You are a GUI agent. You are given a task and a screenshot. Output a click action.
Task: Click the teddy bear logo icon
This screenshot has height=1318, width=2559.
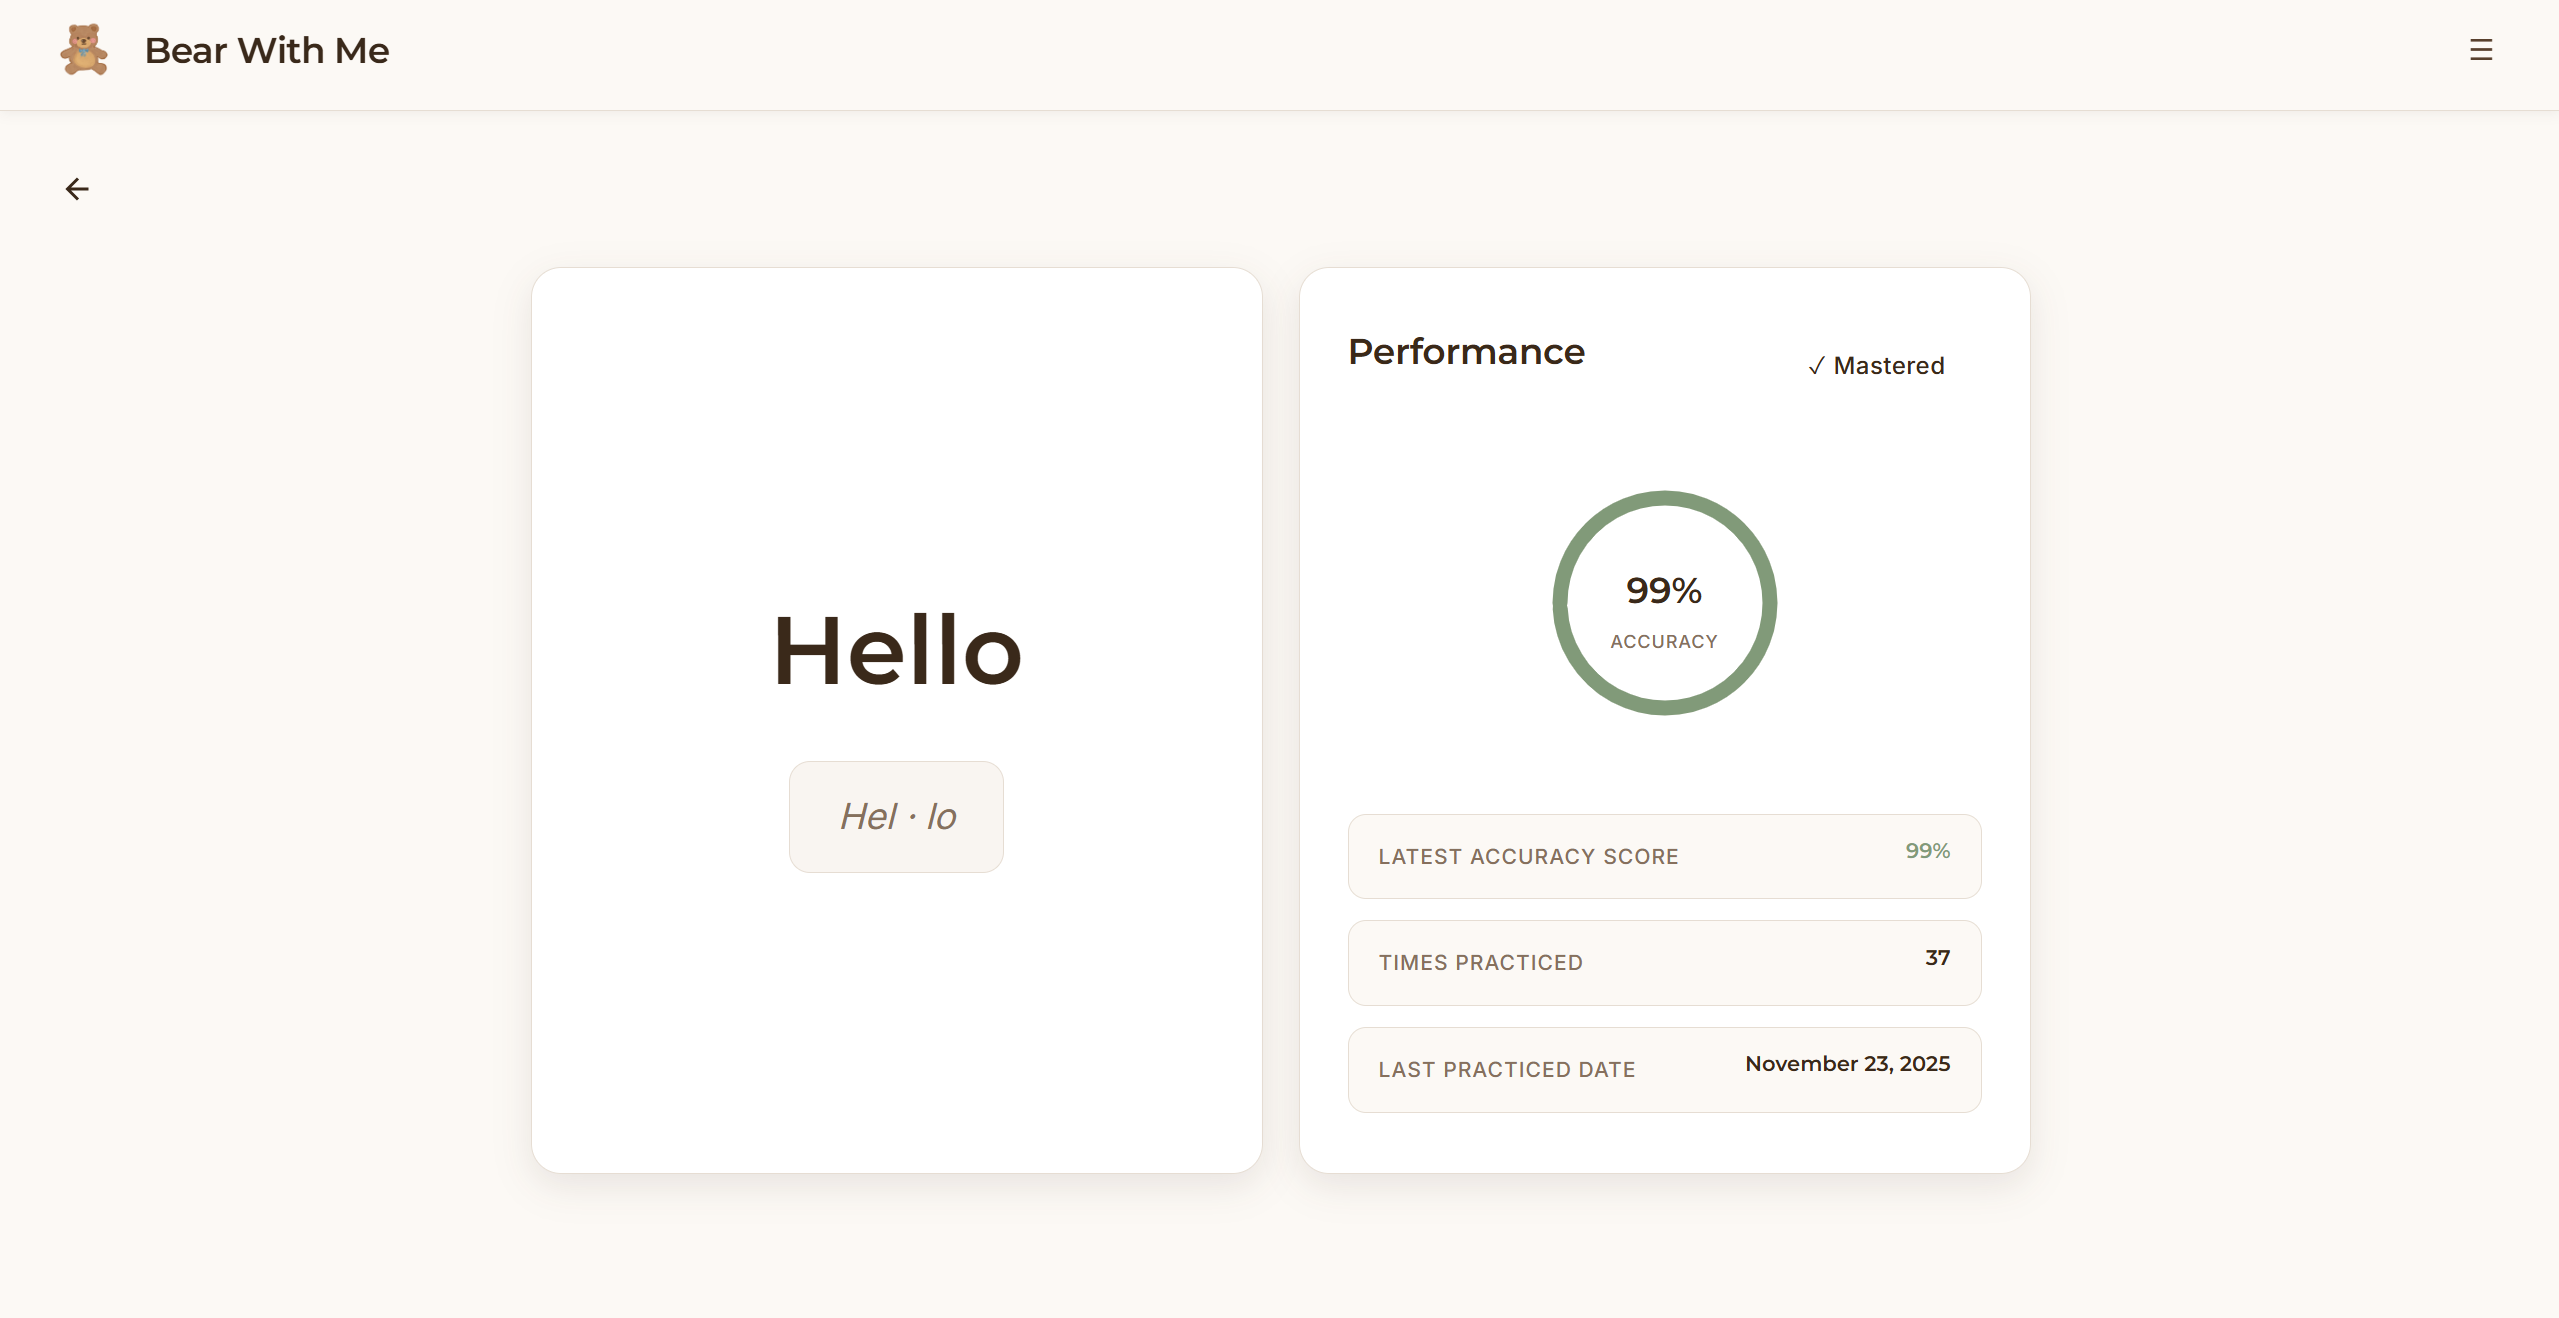tap(84, 50)
